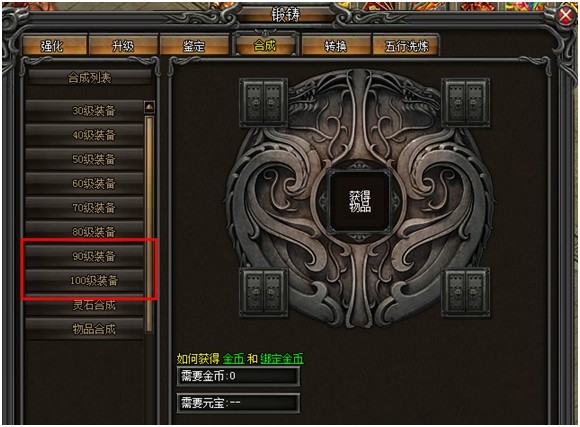Switch to the 强化 tab
Screen dimensions: 580x427
[54, 46]
